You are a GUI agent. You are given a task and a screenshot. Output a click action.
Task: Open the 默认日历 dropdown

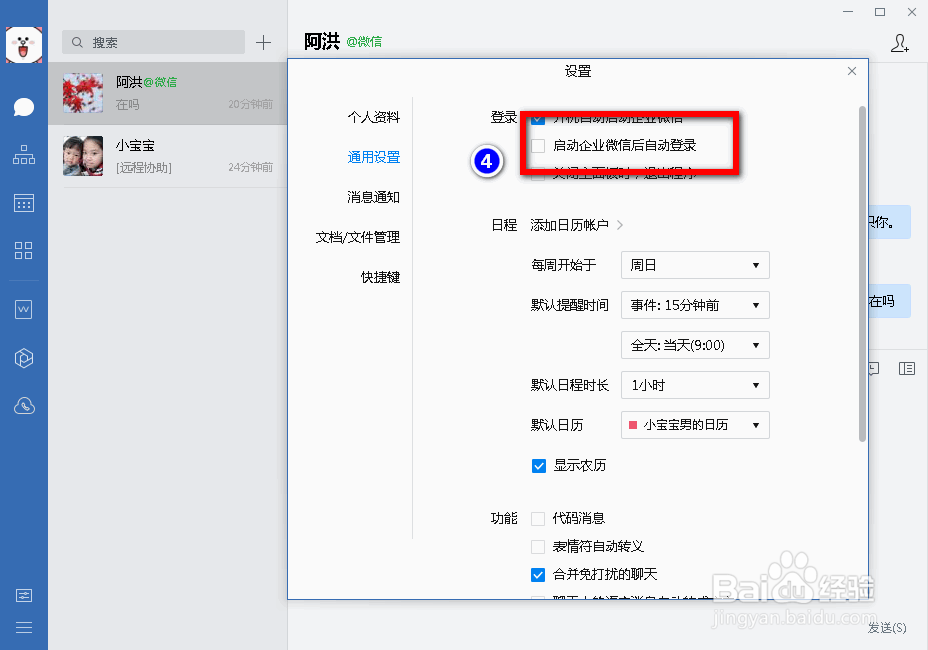(x=694, y=424)
